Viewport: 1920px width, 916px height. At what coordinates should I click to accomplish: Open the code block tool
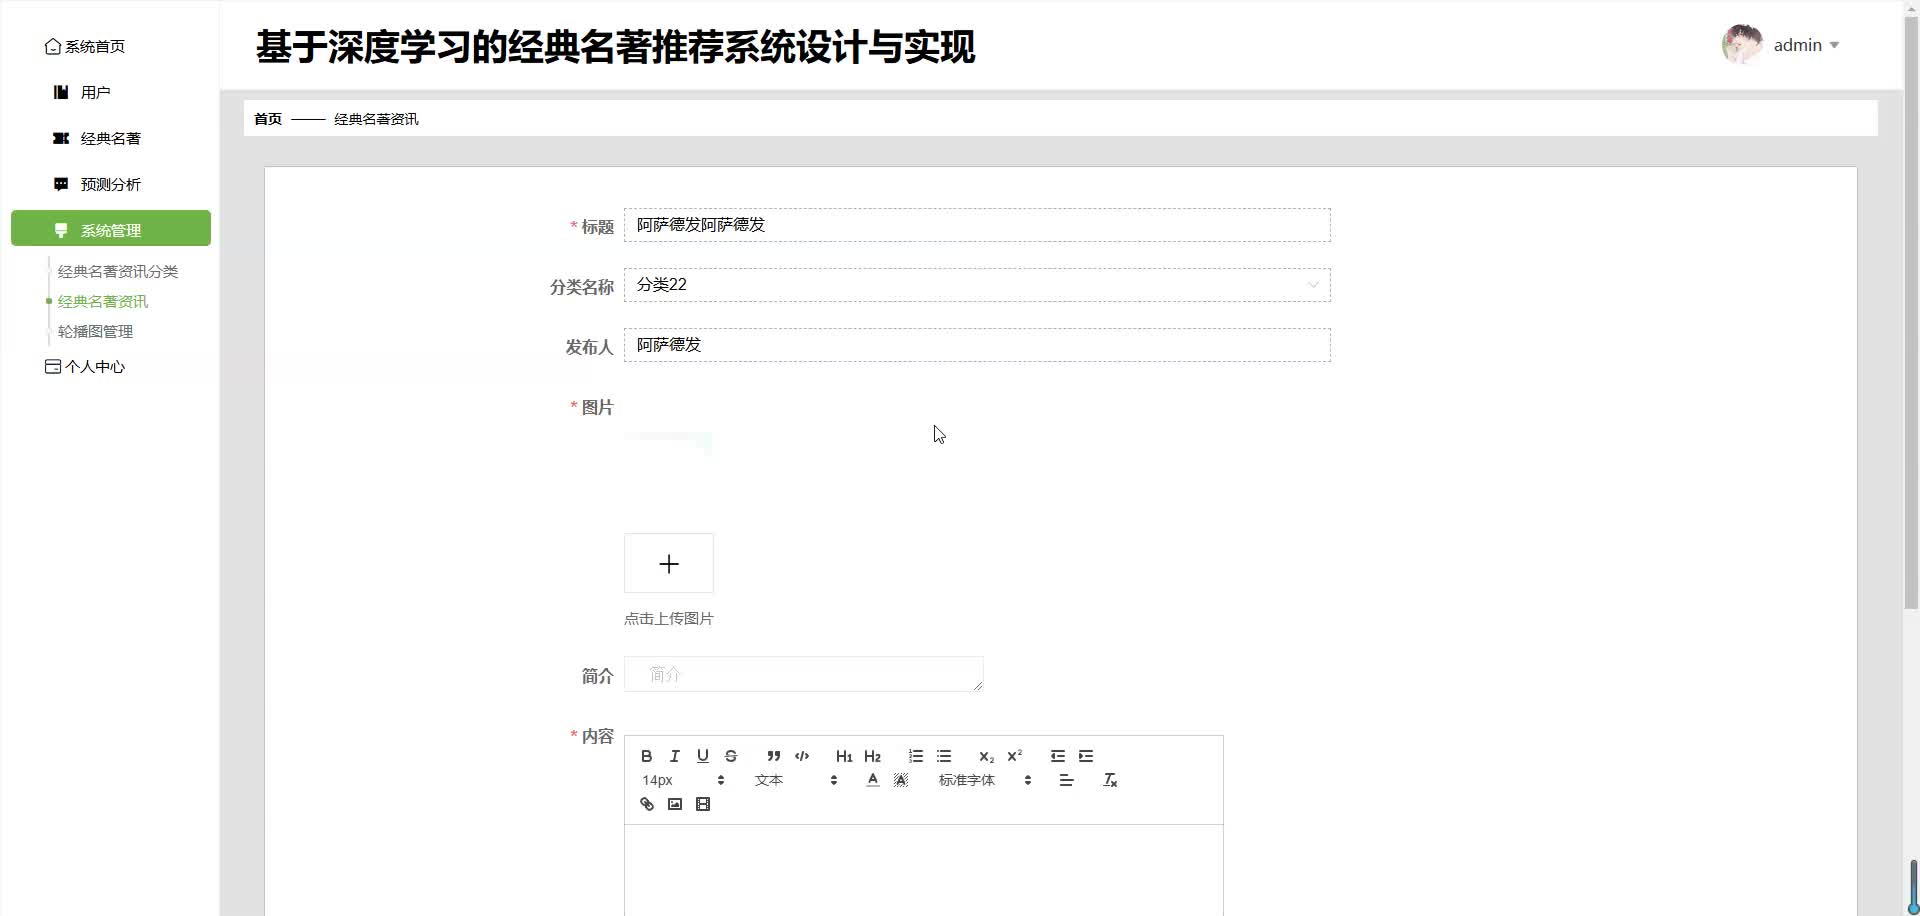(802, 755)
